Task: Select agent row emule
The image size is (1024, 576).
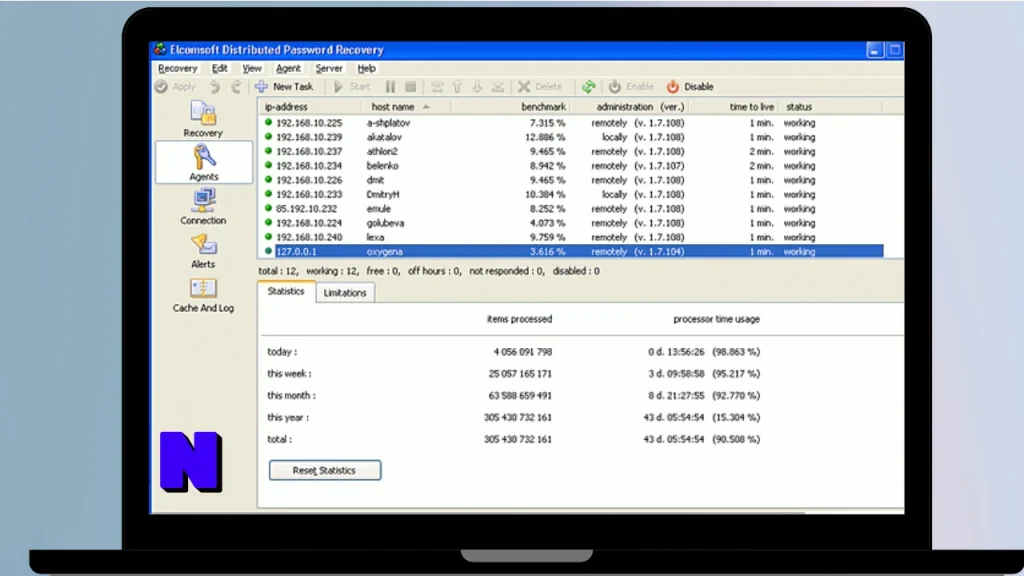Action: coord(571,209)
